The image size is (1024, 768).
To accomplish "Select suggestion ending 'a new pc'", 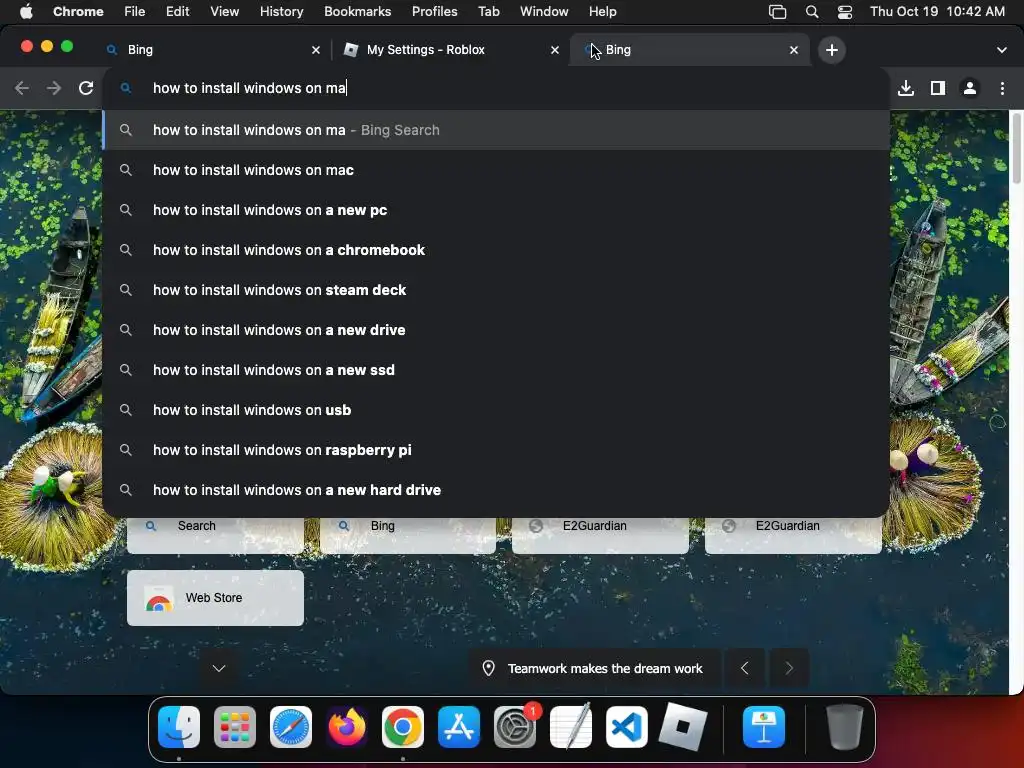I will tap(496, 210).
